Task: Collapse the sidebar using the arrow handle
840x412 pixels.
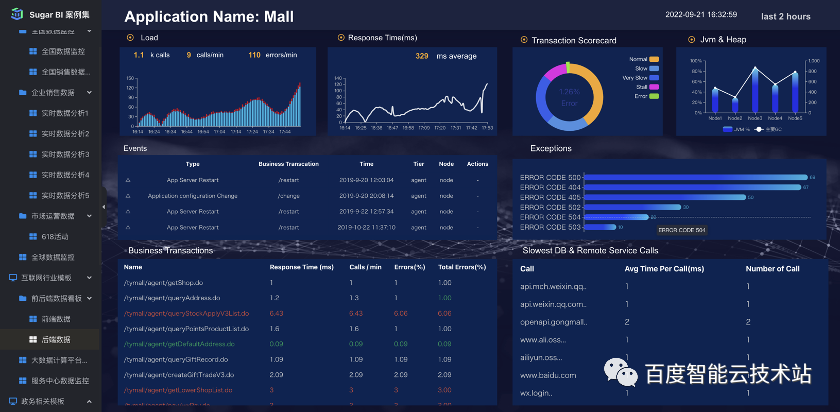Action: (x=103, y=207)
